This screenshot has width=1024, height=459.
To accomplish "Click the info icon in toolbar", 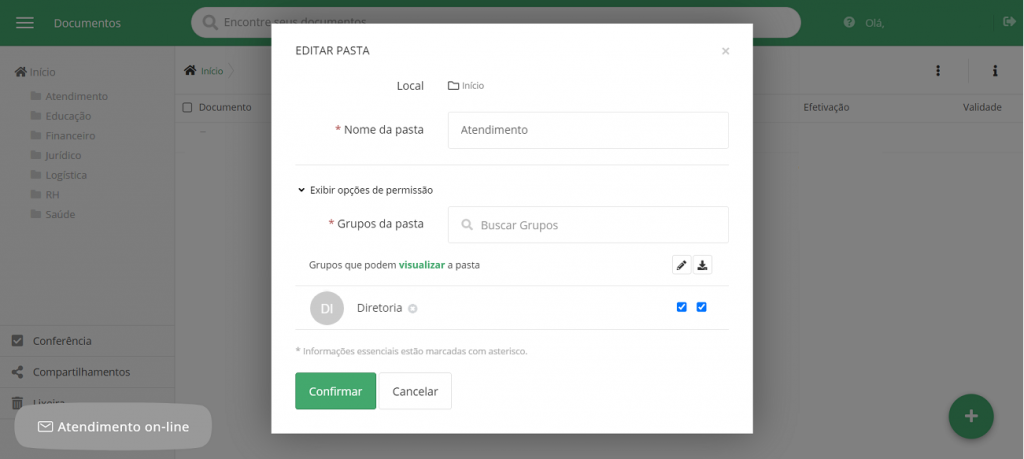I will pyautogui.click(x=995, y=71).
